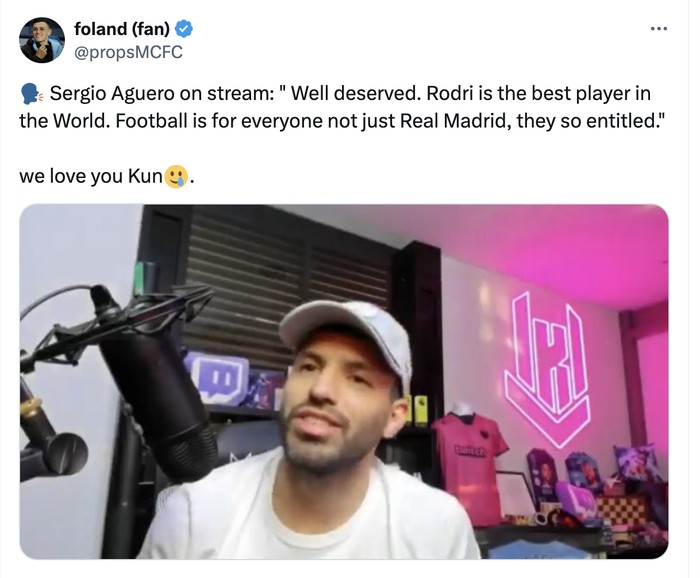Click the speaking head emoji before Sergio
Viewport: 700px width, 578px height.
(32, 94)
